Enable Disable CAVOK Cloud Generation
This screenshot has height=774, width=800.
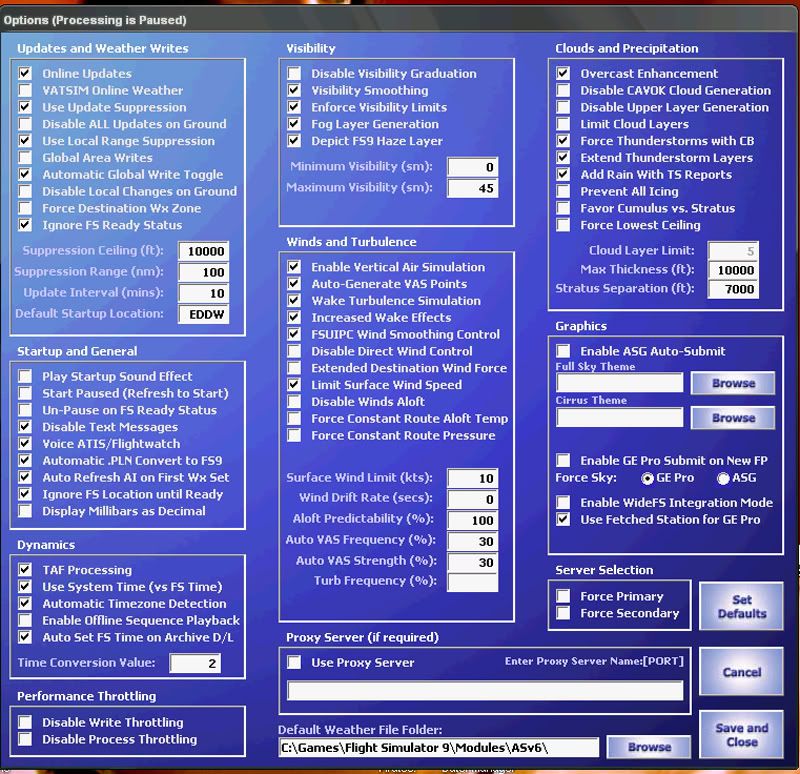pyautogui.click(x=563, y=90)
